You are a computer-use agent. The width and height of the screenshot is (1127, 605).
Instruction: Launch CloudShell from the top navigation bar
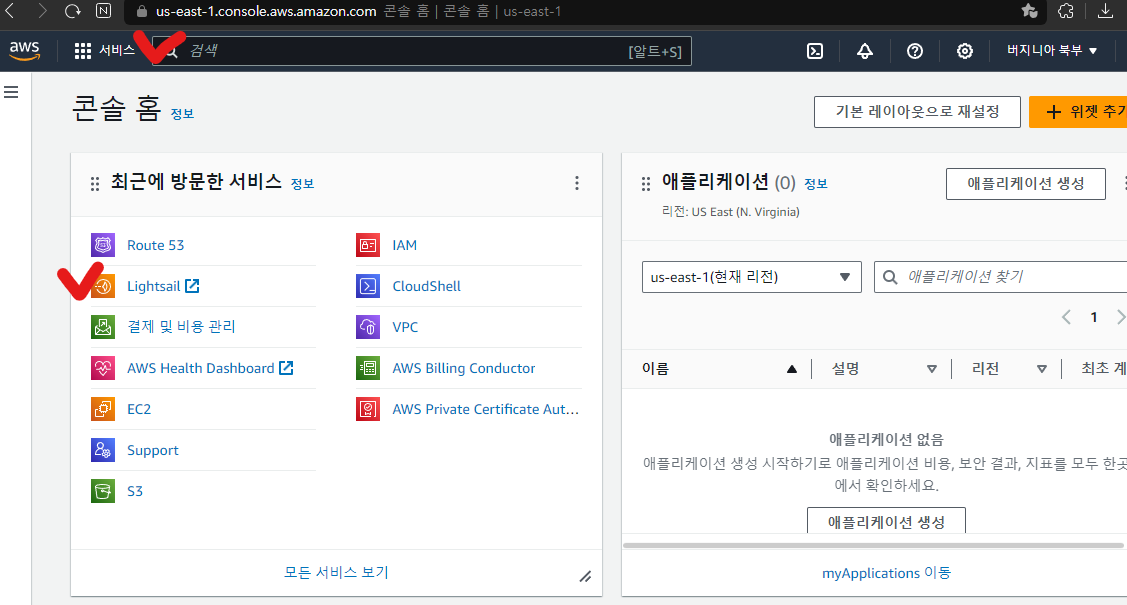pyautogui.click(x=815, y=51)
